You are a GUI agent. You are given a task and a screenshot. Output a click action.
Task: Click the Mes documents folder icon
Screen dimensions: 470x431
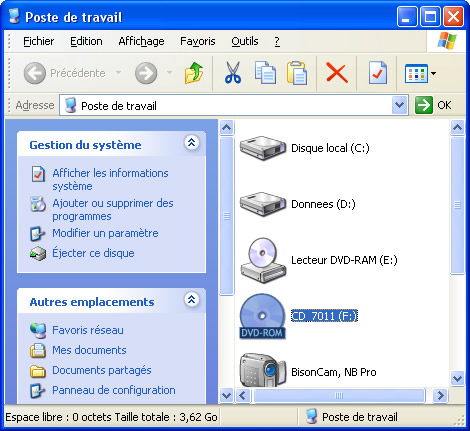coord(38,351)
